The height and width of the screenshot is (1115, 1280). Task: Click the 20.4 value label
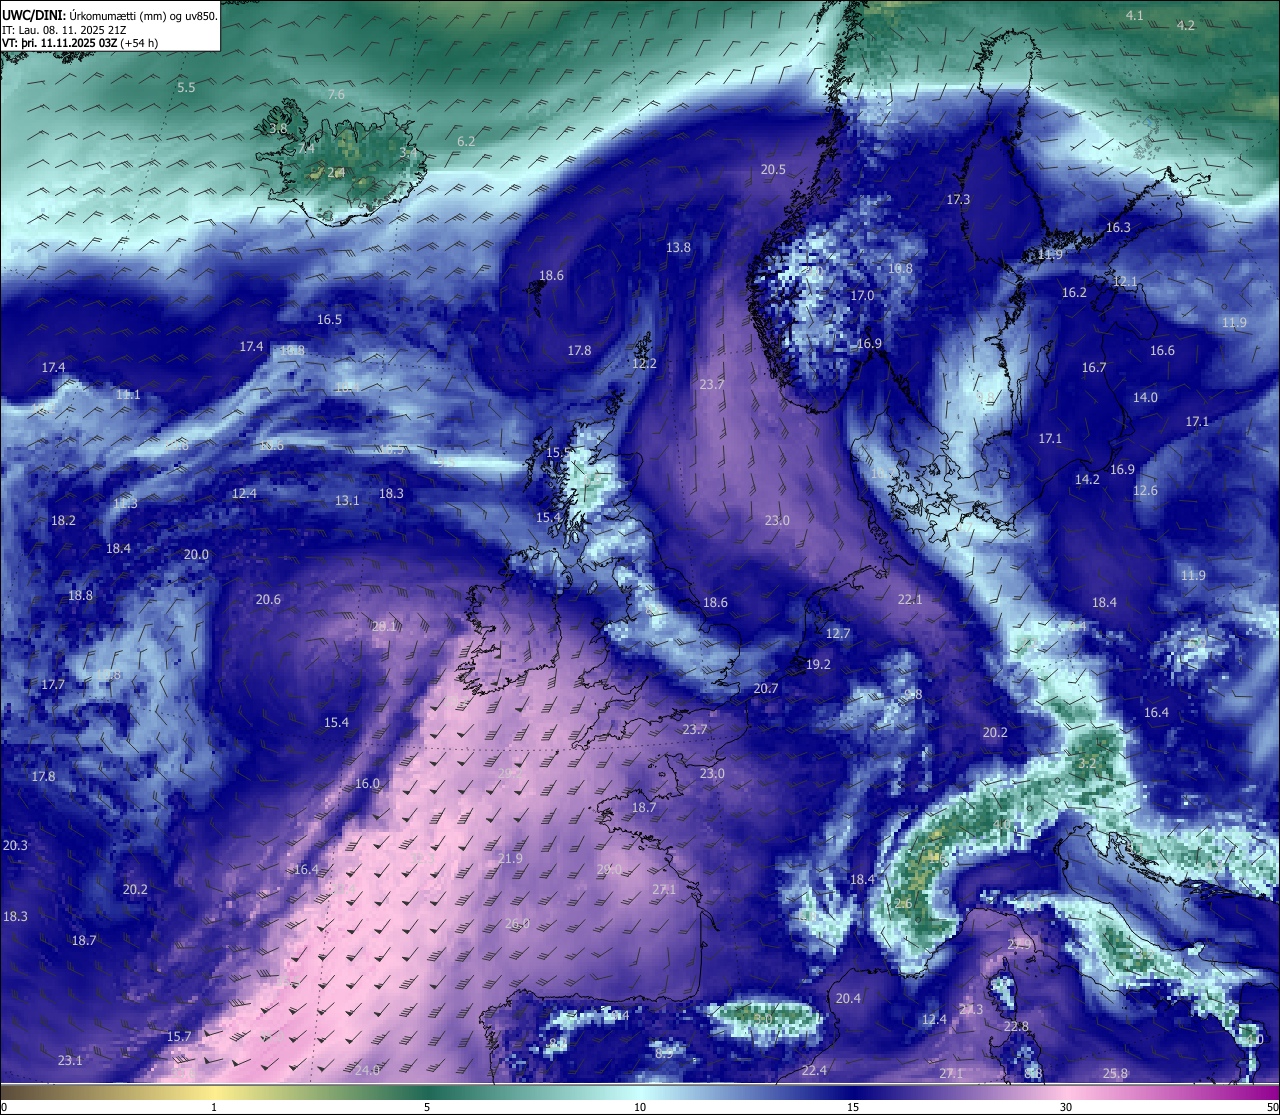pos(848,998)
